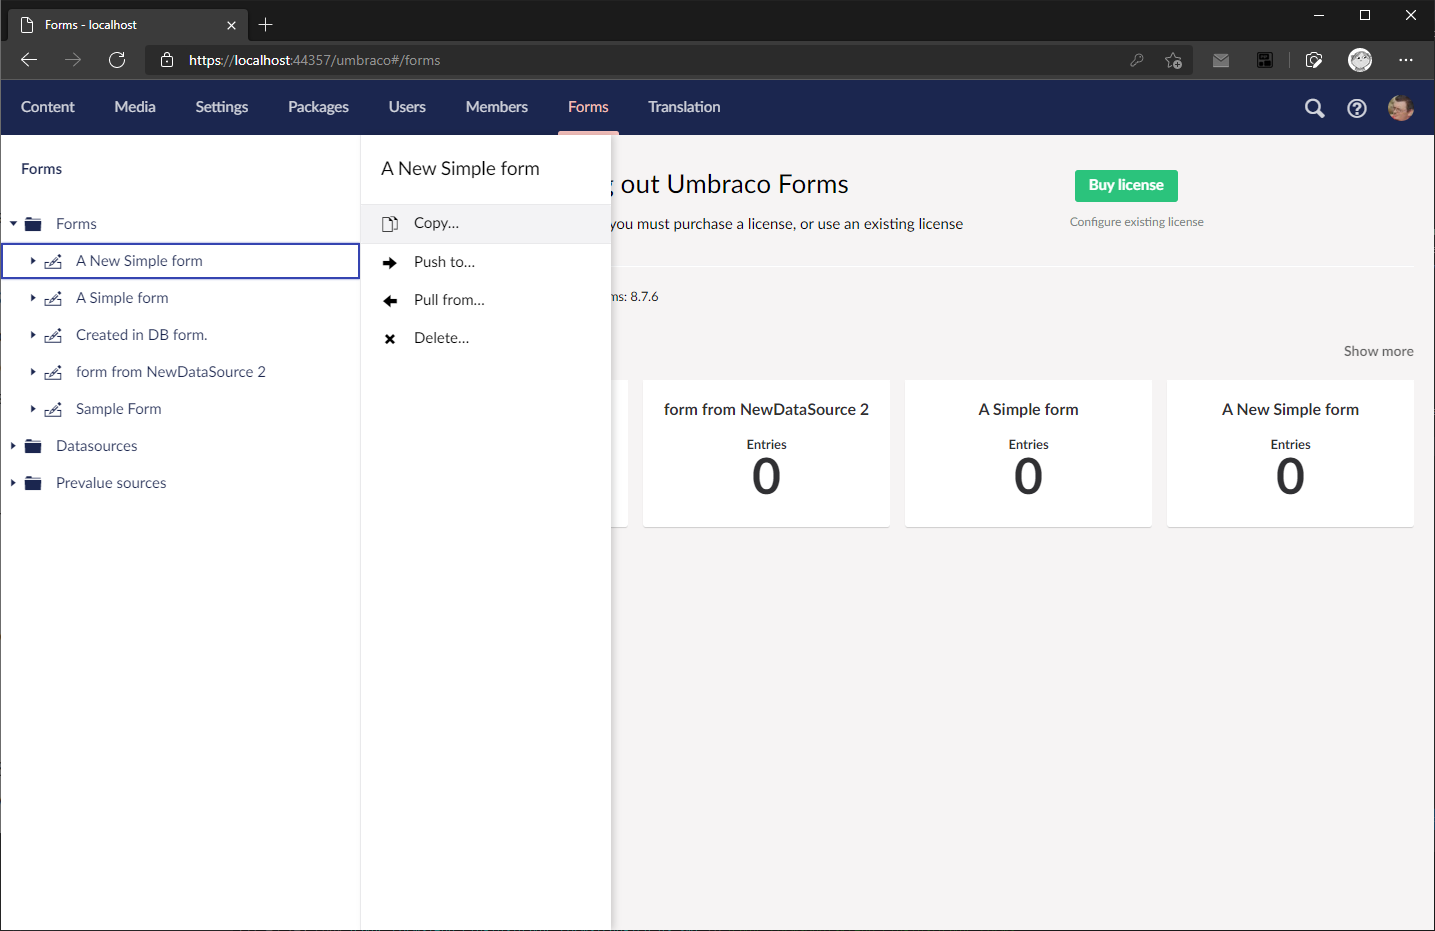Open the browser mail extension icon

1220,60
